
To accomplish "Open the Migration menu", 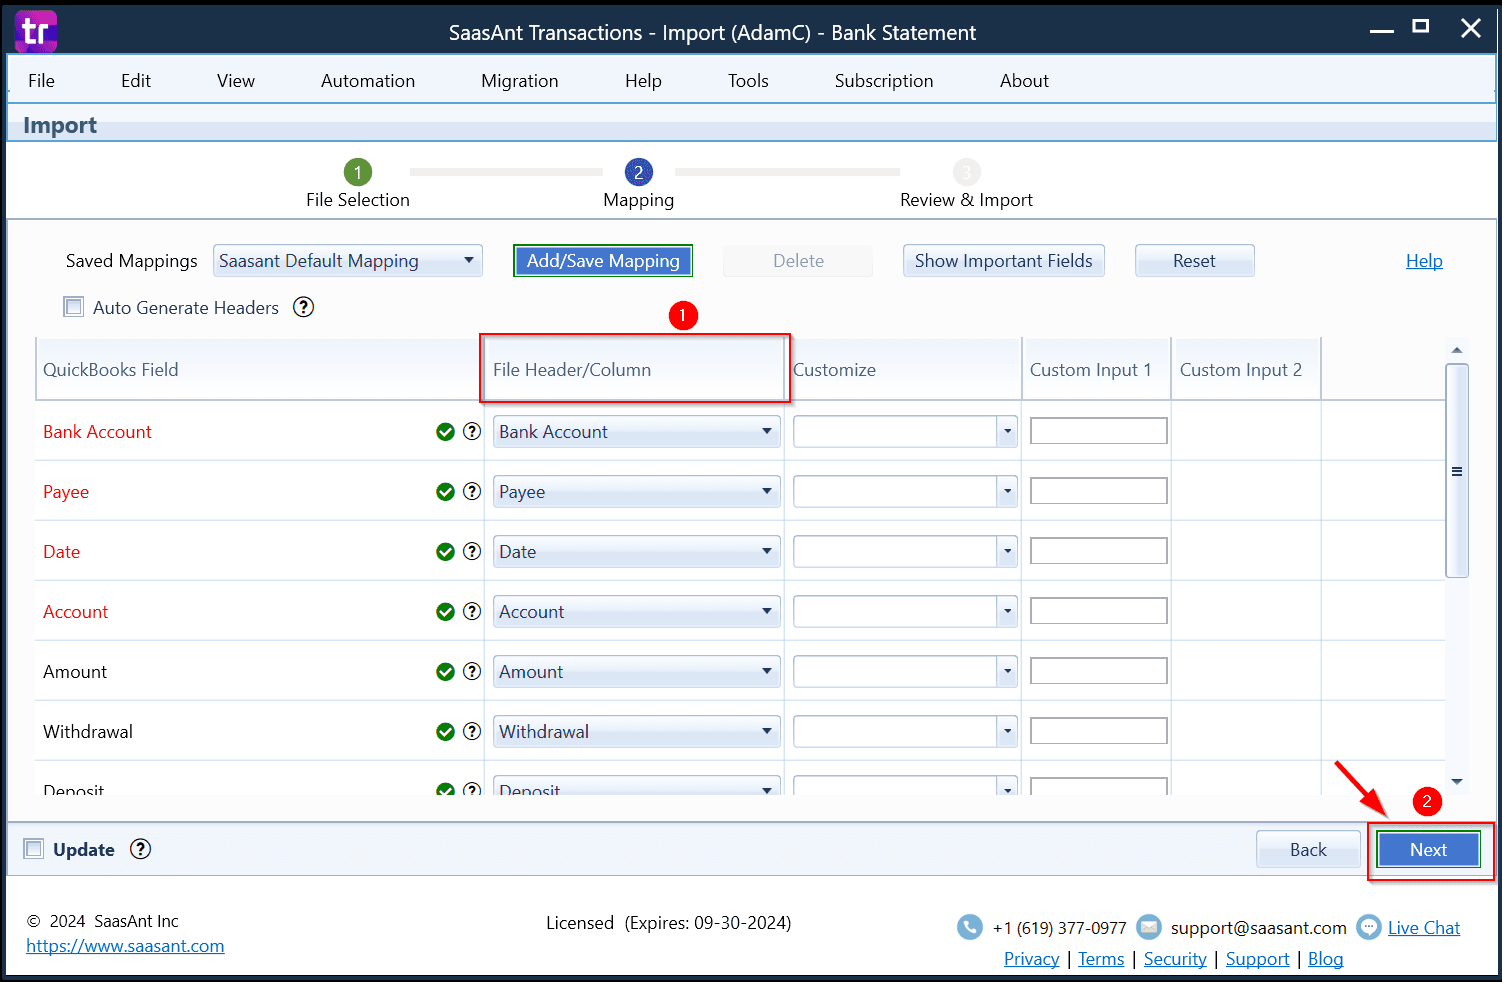I will pos(520,81).
